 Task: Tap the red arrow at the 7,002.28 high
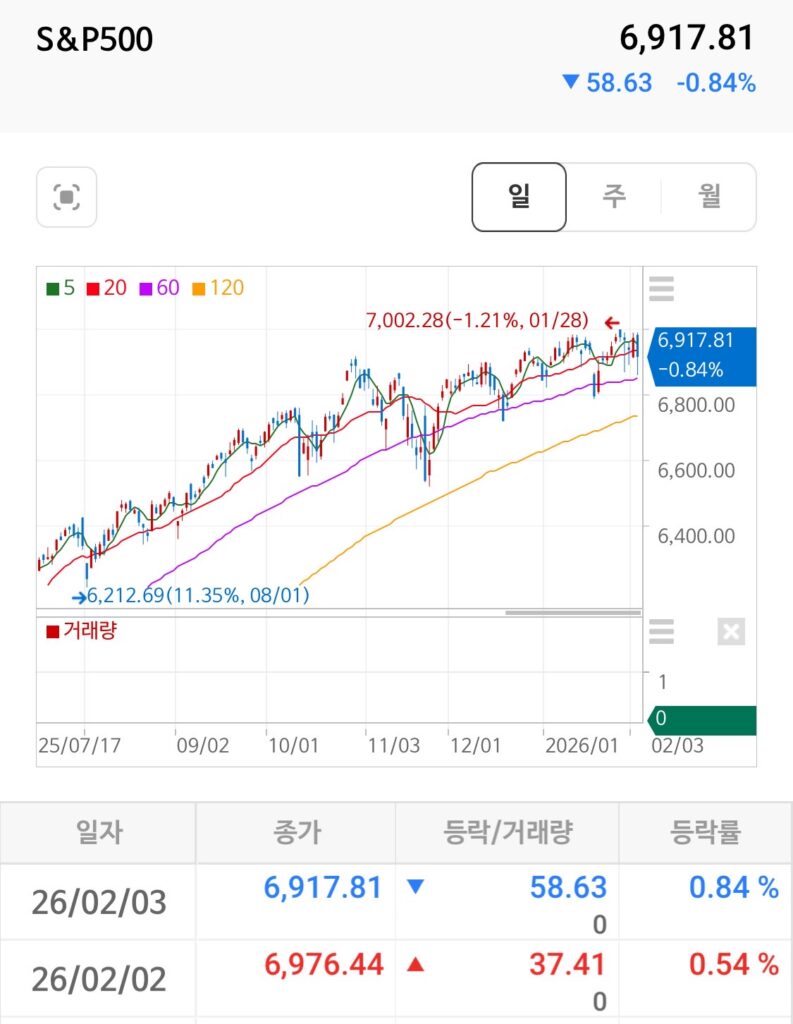(612, 322)
